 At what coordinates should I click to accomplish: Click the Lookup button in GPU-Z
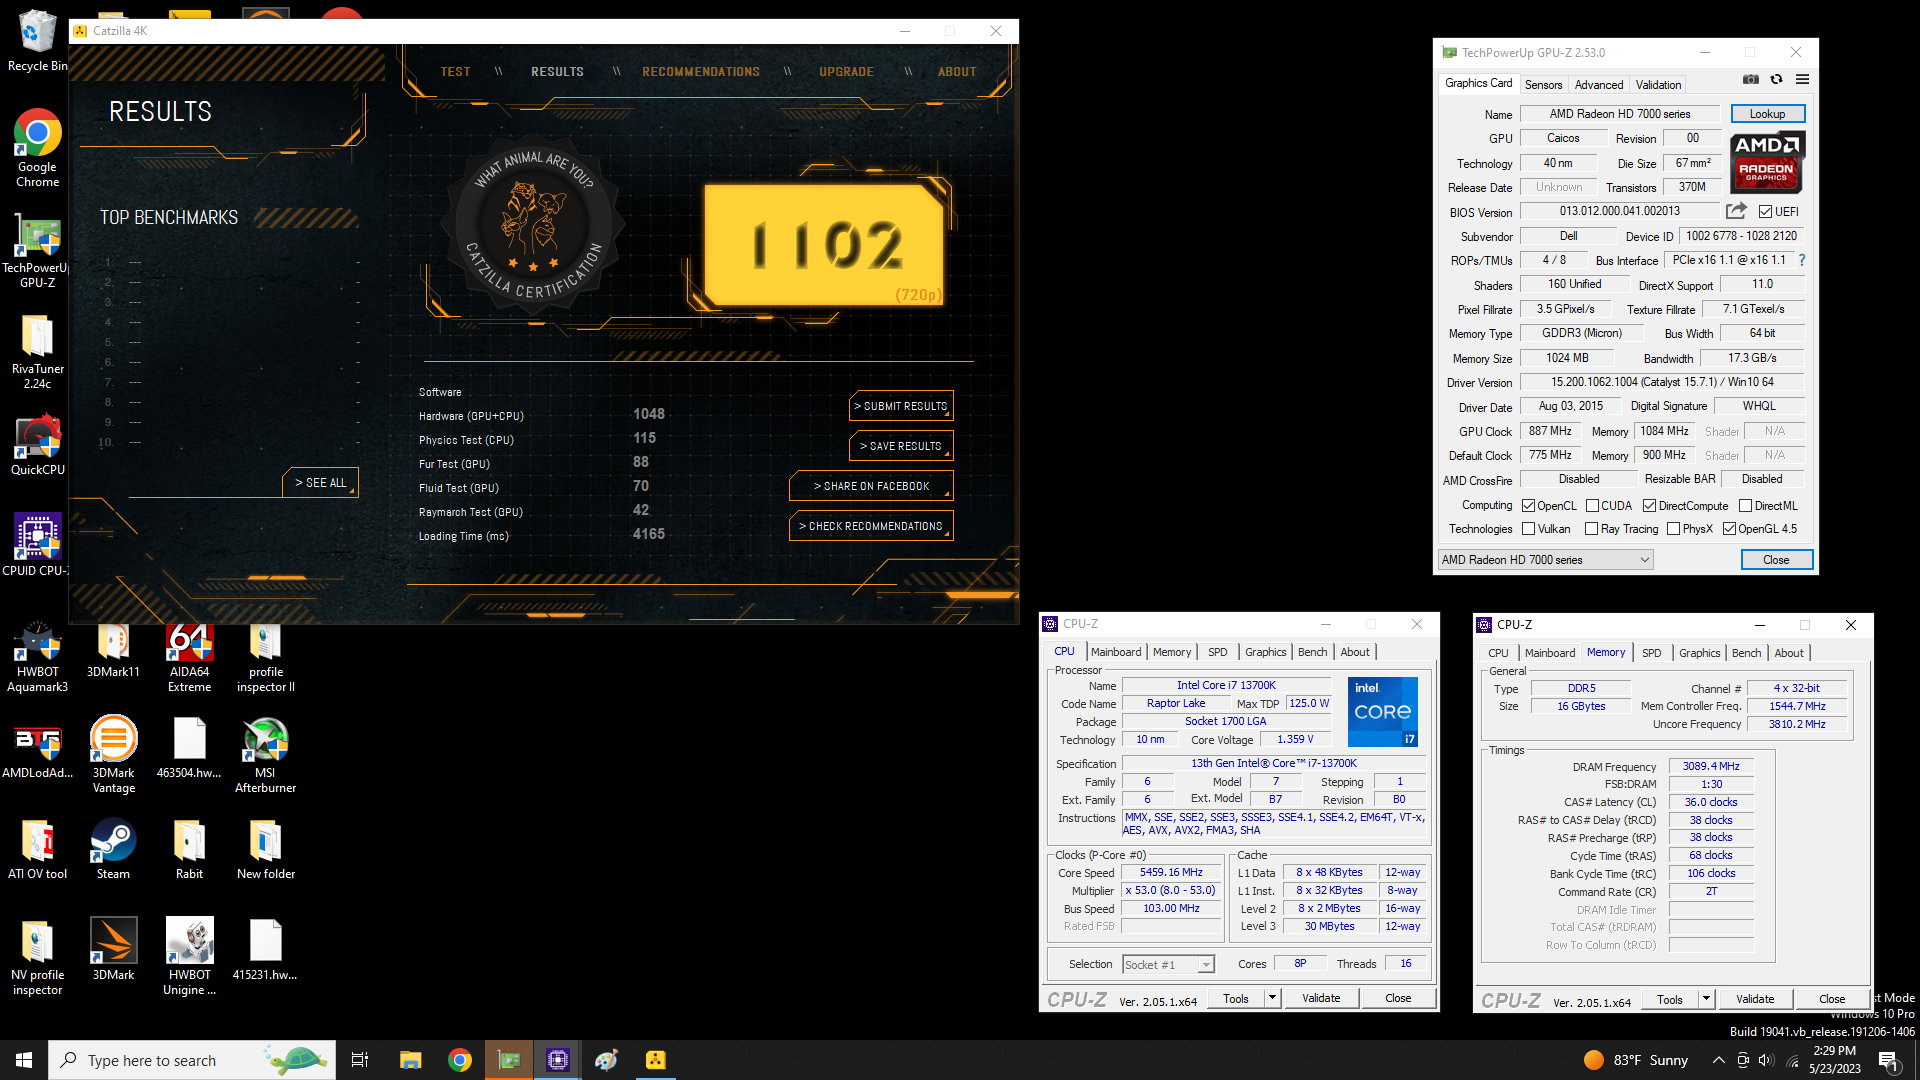point(1767,114)
